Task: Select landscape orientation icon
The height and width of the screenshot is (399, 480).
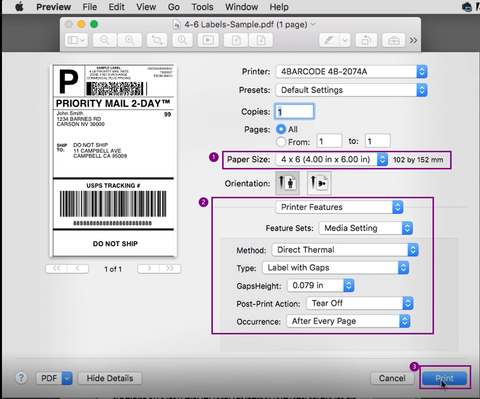Action: coord(319,183)
